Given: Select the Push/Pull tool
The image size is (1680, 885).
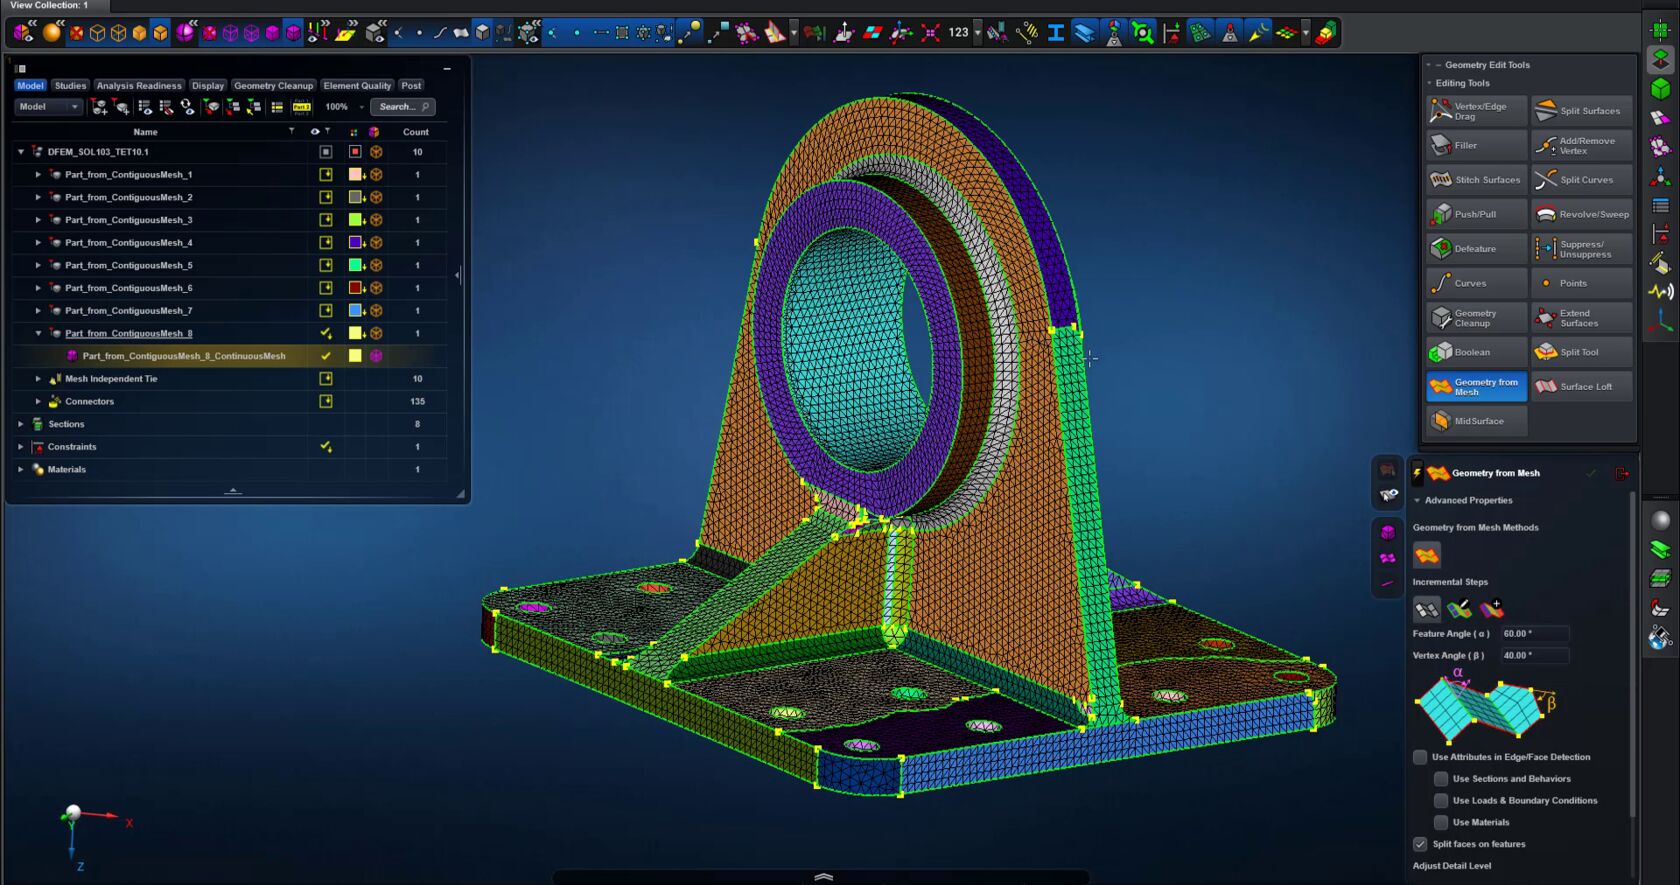Looking at the screenshot, I should (1476, 214).
